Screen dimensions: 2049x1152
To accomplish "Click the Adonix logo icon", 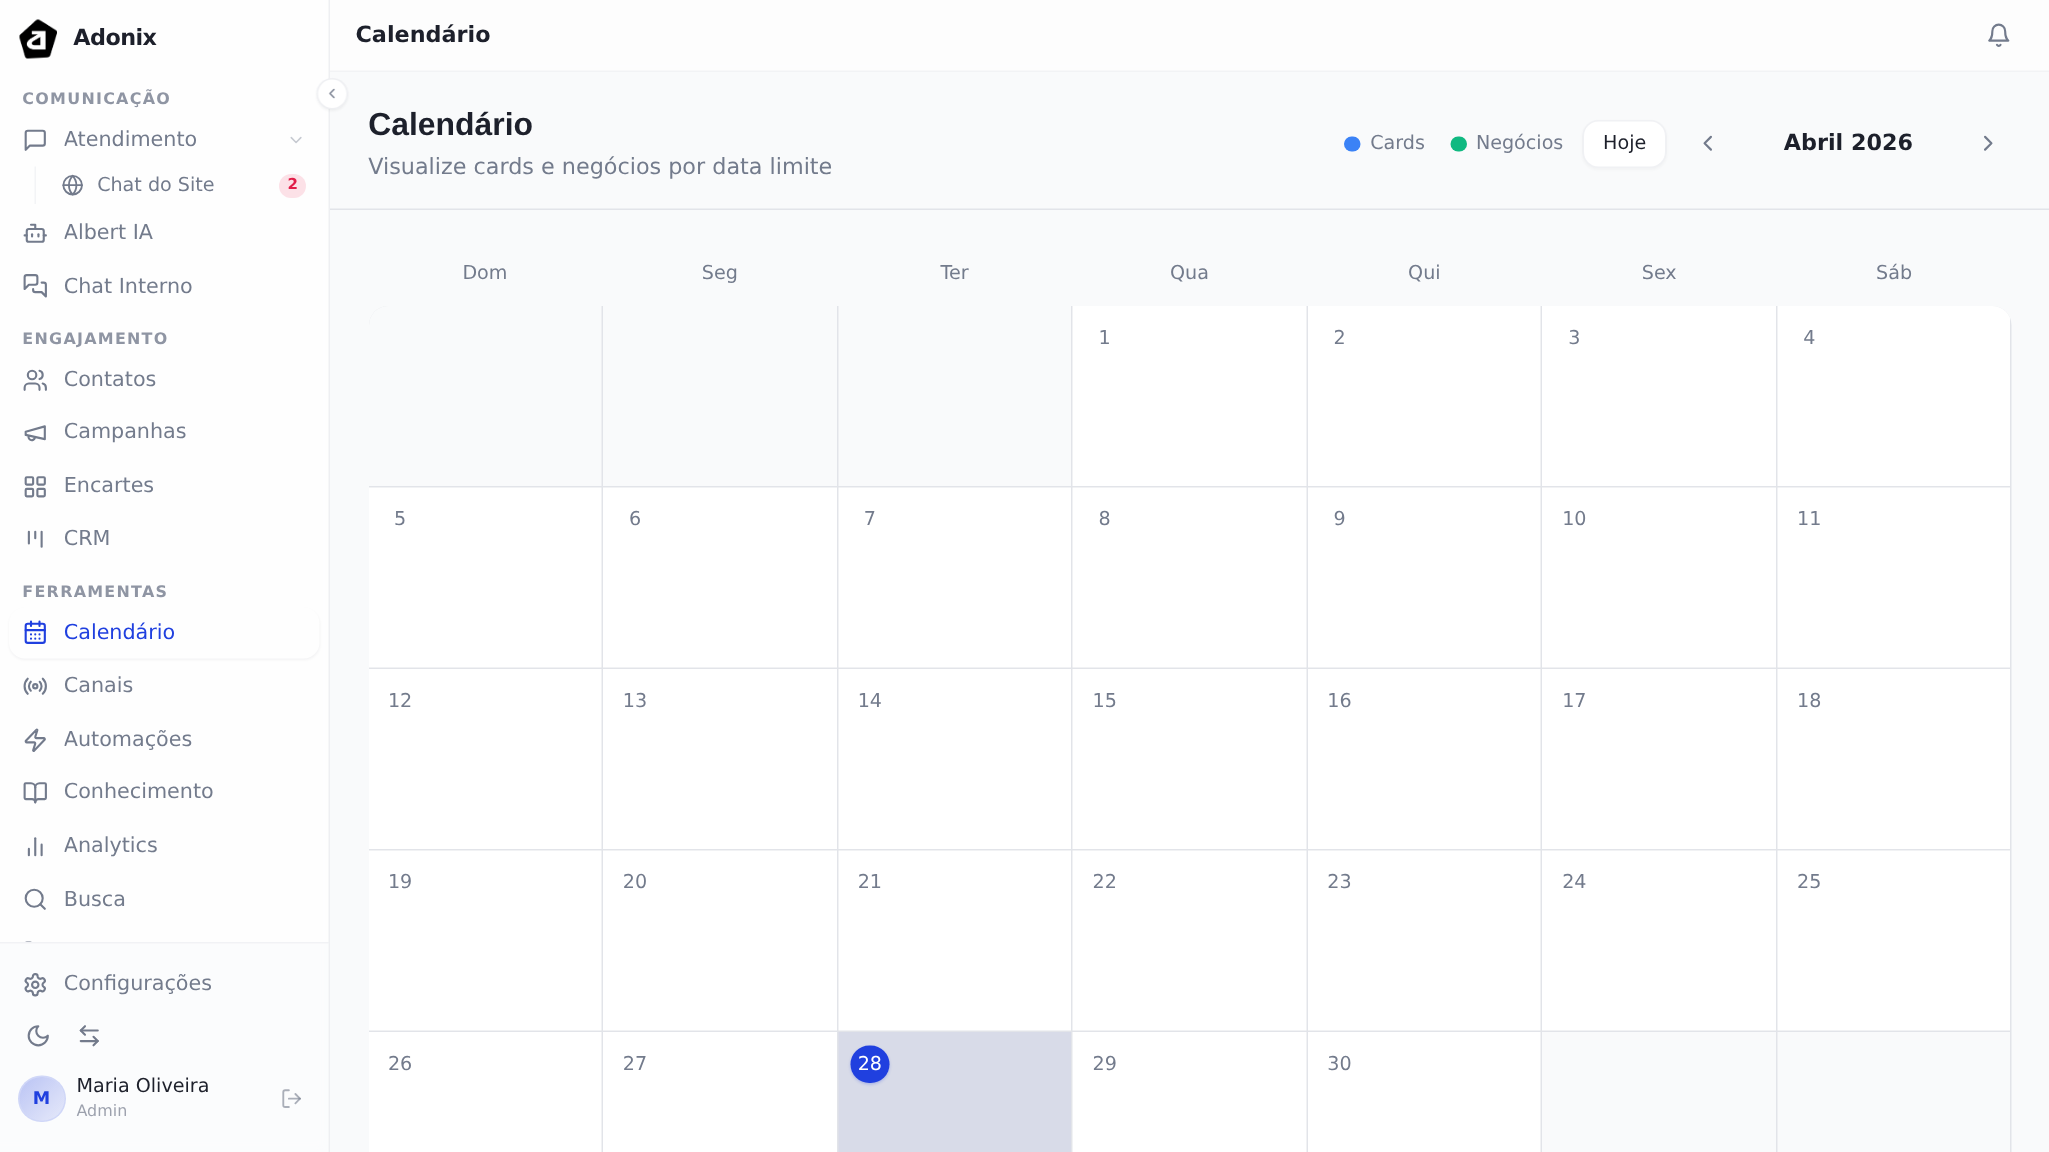I will click(38, 38).
